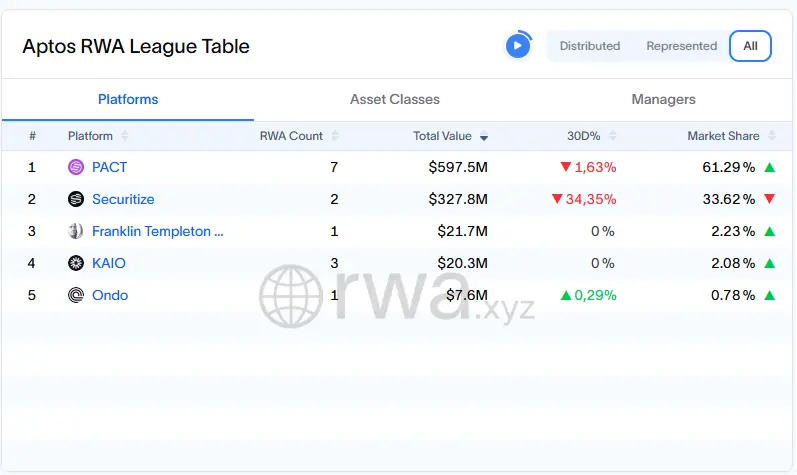Select the Represented filter option
Image resolution: width=797 pixels, height=475 pixels.
pos(682,46)
